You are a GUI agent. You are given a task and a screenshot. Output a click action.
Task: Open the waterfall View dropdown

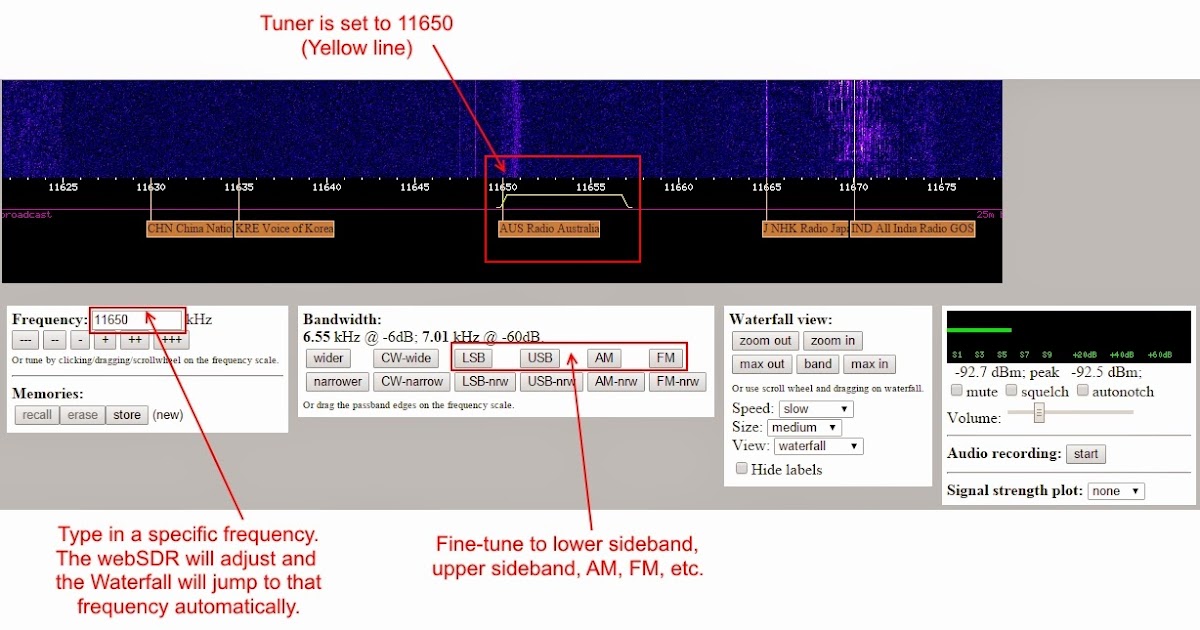[819, 446]
